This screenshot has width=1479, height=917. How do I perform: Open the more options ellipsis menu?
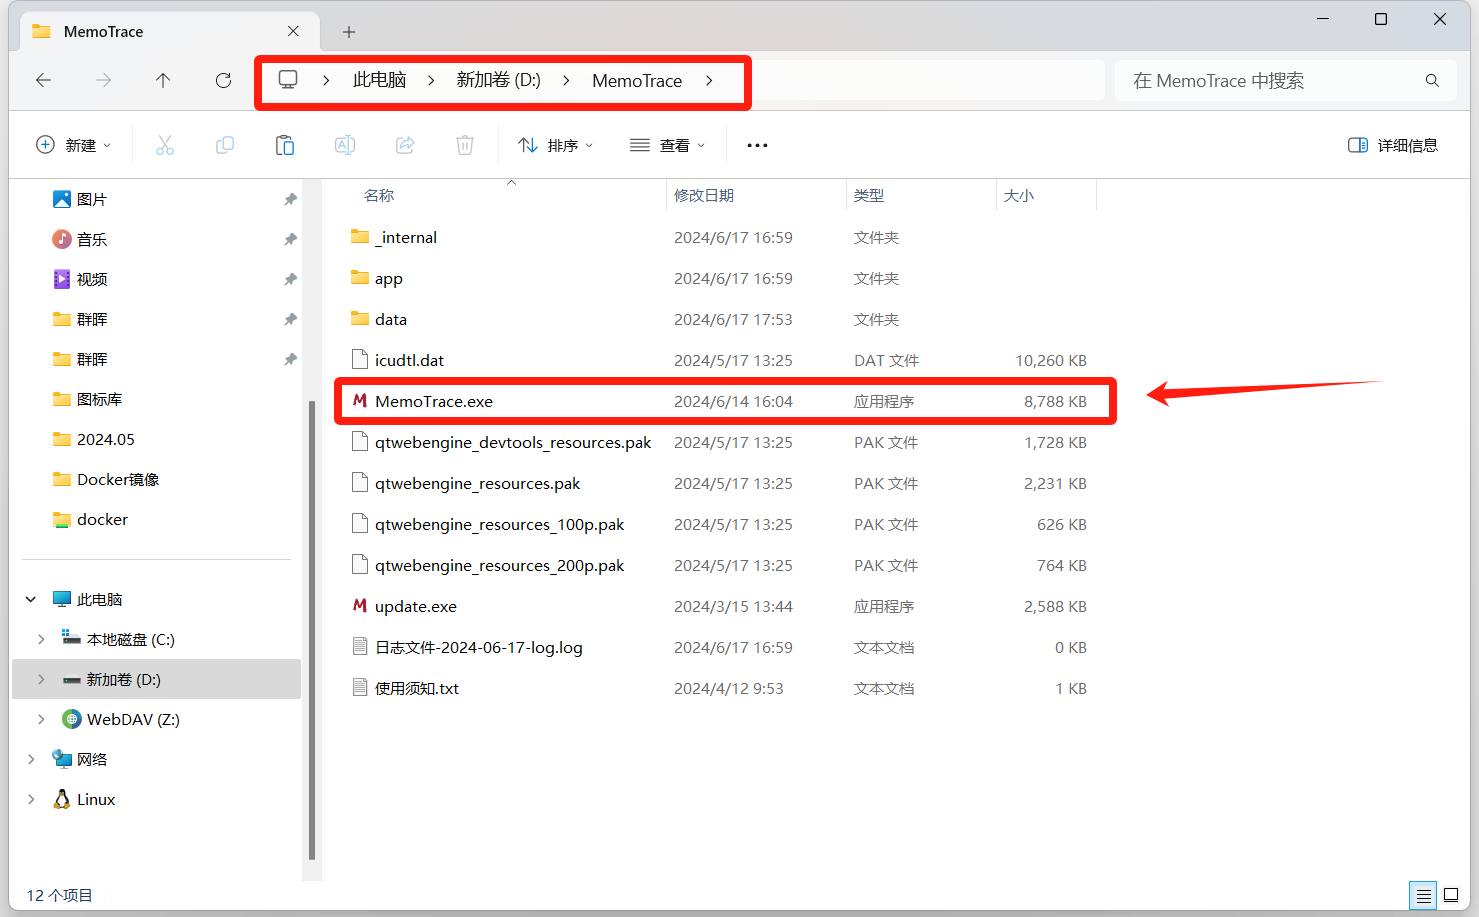click(757, 146)
